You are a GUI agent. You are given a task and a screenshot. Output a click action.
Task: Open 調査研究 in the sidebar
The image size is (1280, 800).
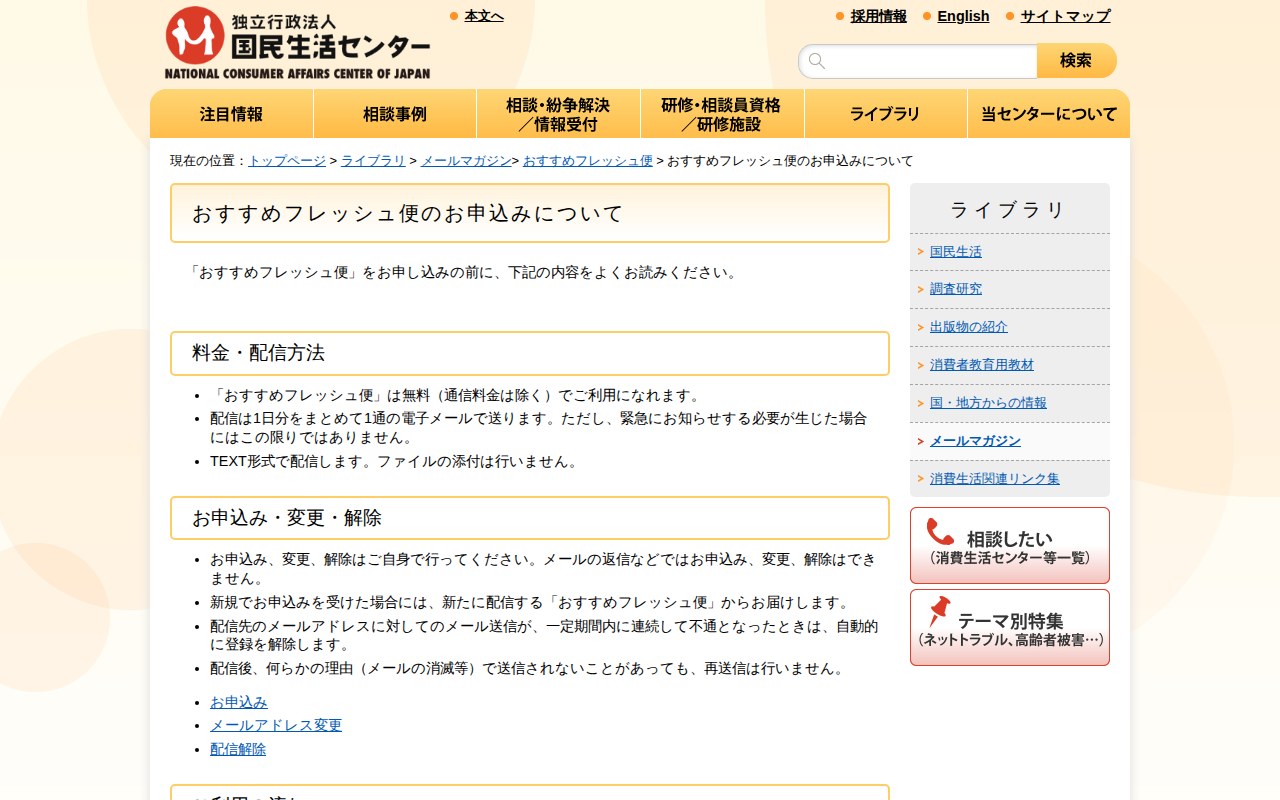(x=956, y=289)
